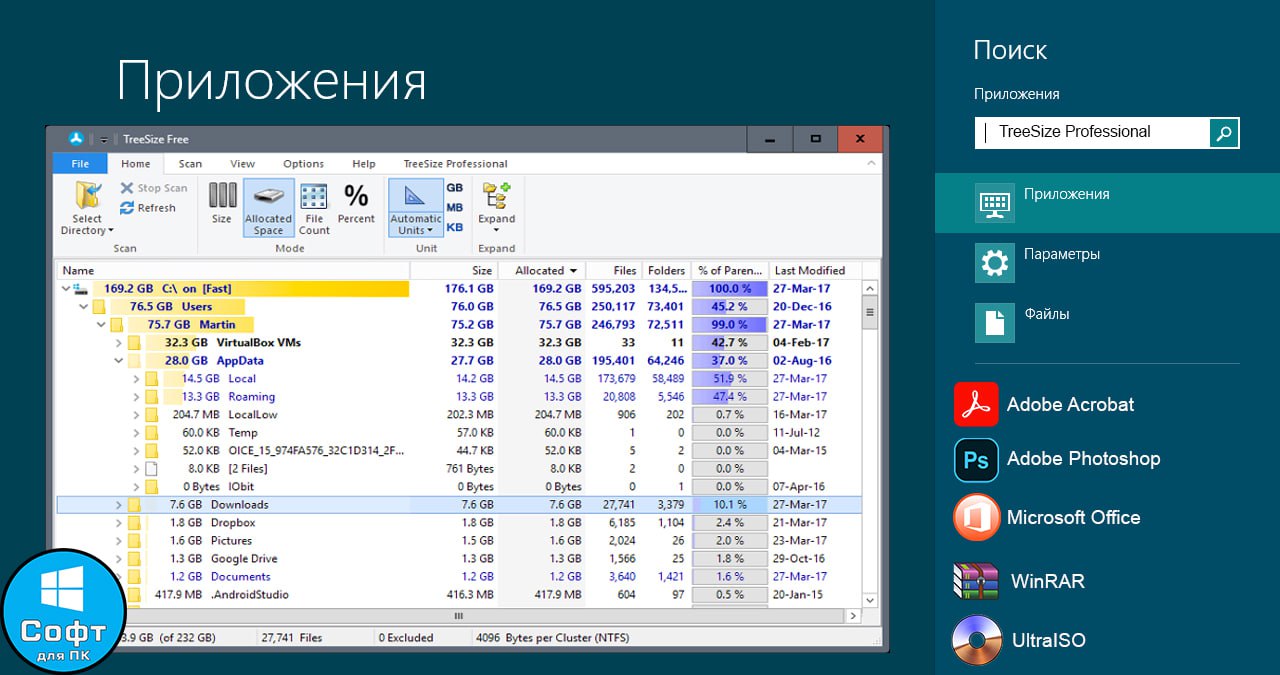Select the Приложения search category
Image resolution: width=1280 pixels, height=675 pixels.
coord(1107,203)
